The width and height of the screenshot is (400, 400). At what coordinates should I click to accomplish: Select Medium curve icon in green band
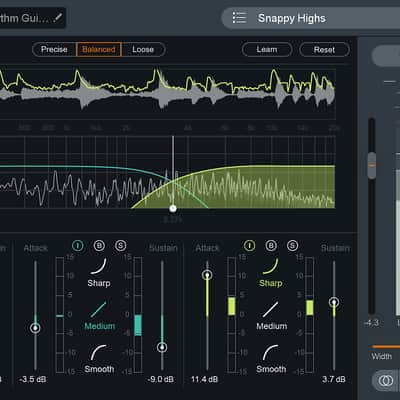coord(270,310)
